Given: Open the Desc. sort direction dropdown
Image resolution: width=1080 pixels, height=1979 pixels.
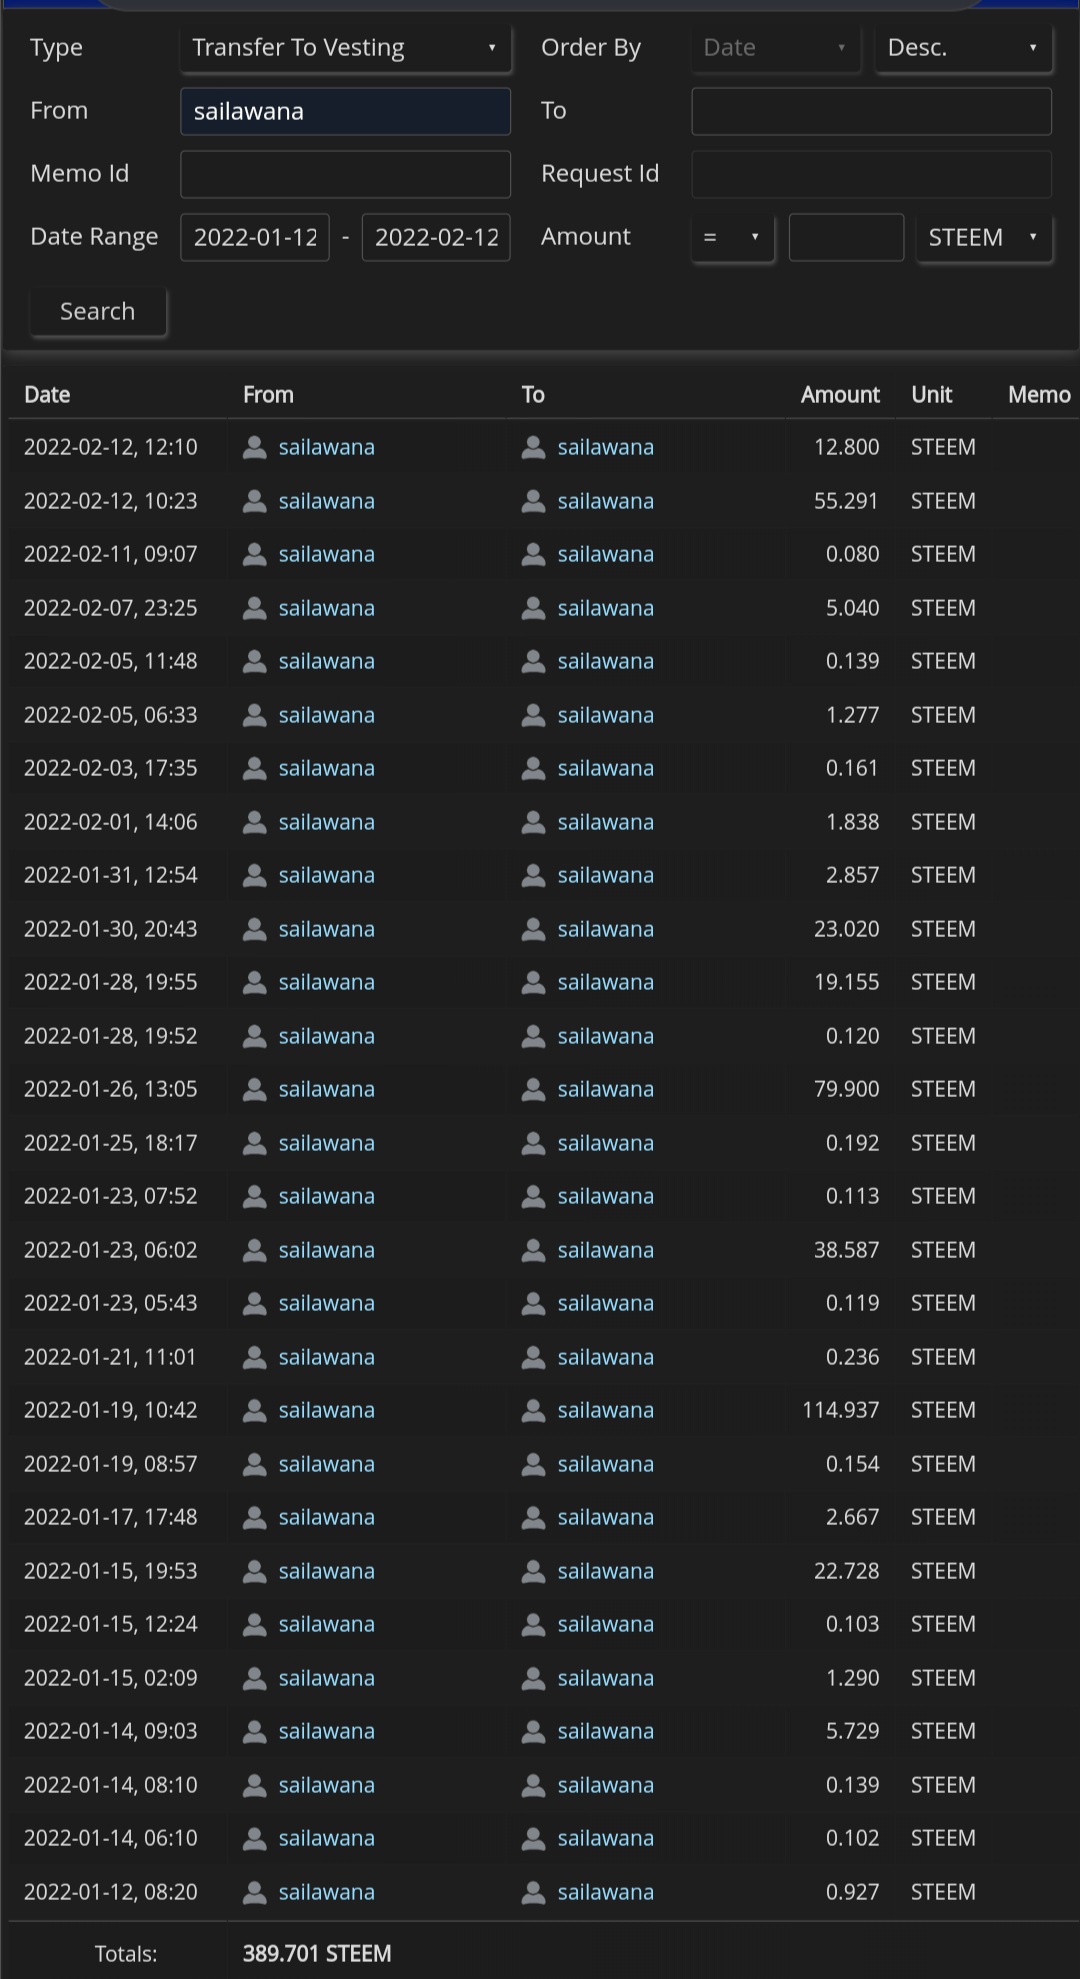Looking at the screenshot, I should 963,48.
